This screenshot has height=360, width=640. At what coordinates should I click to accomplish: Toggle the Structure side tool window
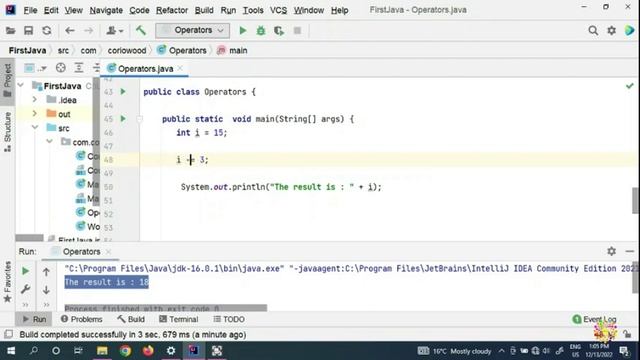click(x=7, y=132)
